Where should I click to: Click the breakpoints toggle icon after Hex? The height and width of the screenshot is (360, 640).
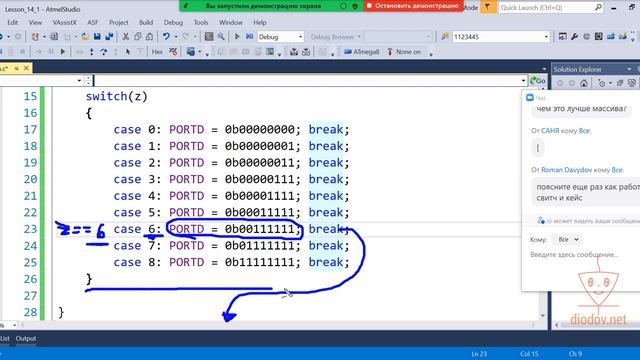pyautogui.click(x=173, y=52)
